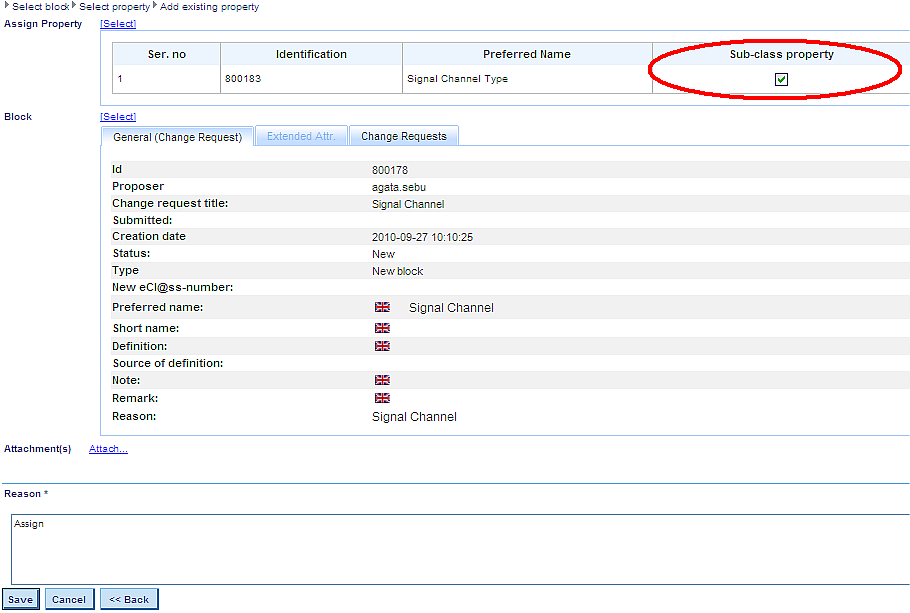Screen dimensions: 910x613
Task: Switch to General (Change Request) tab
Action: coord(177,137)
